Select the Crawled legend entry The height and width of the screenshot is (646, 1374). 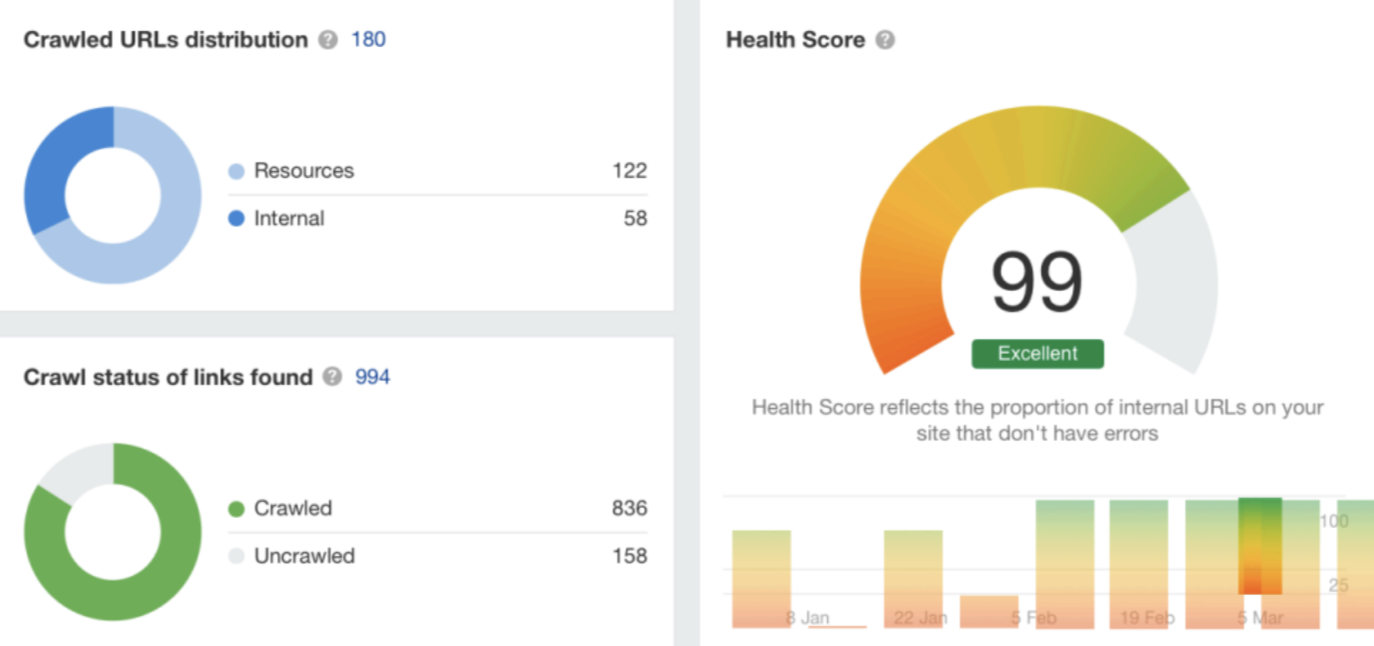[280, 508]
